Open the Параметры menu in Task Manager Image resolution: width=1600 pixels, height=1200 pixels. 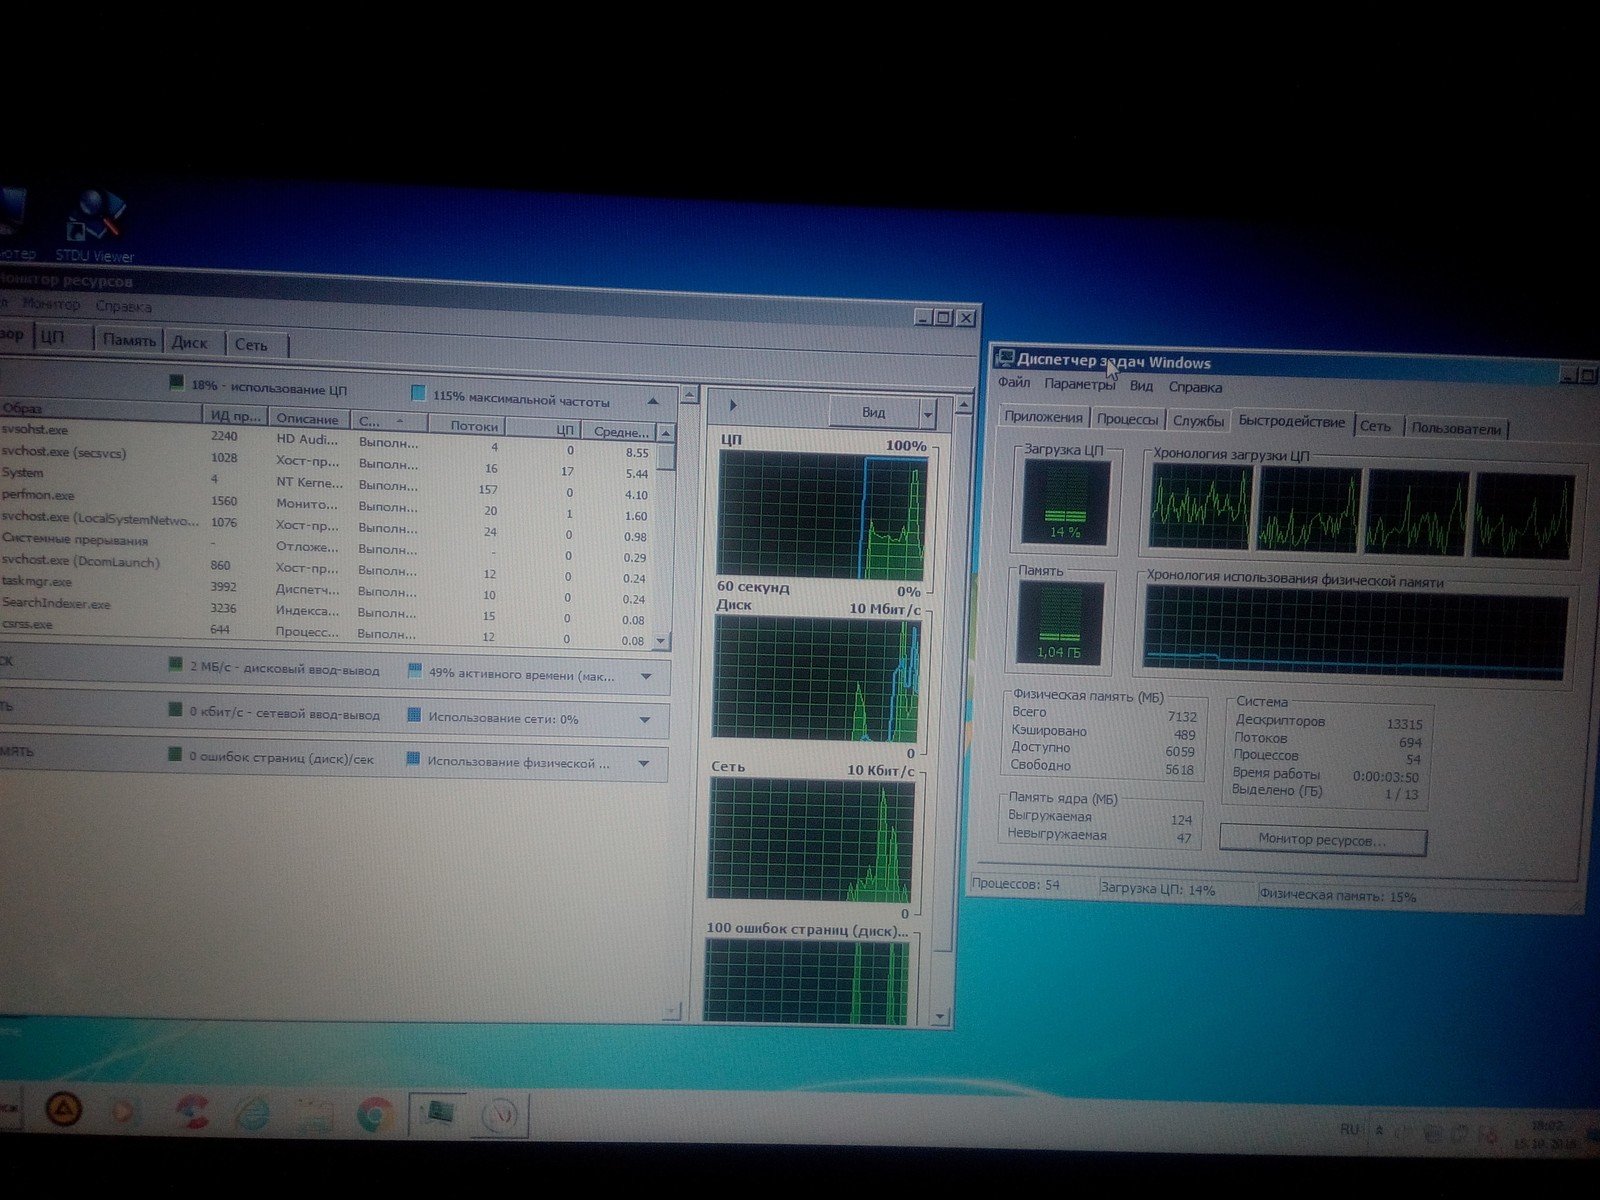[1078, 384]
